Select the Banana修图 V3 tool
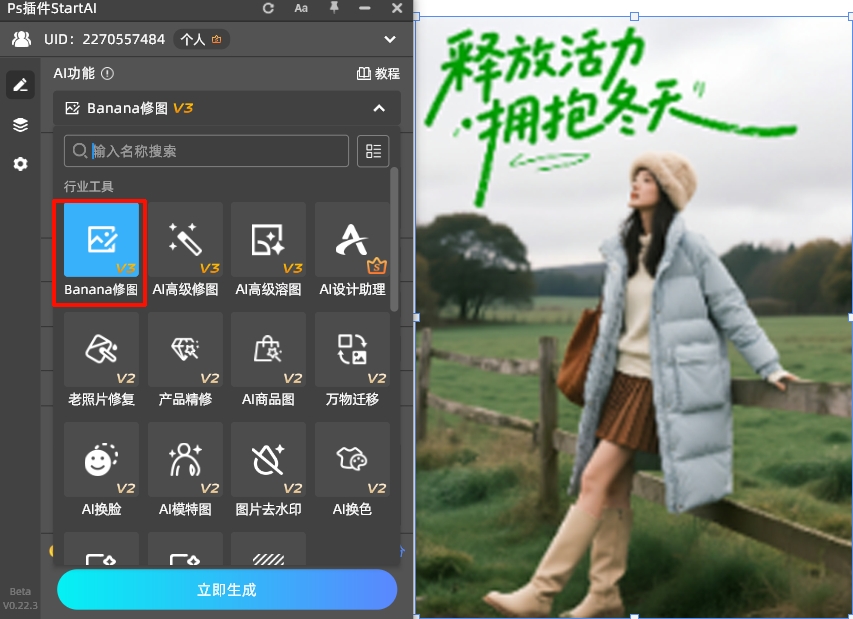853x619 pixels. point(99,240)
